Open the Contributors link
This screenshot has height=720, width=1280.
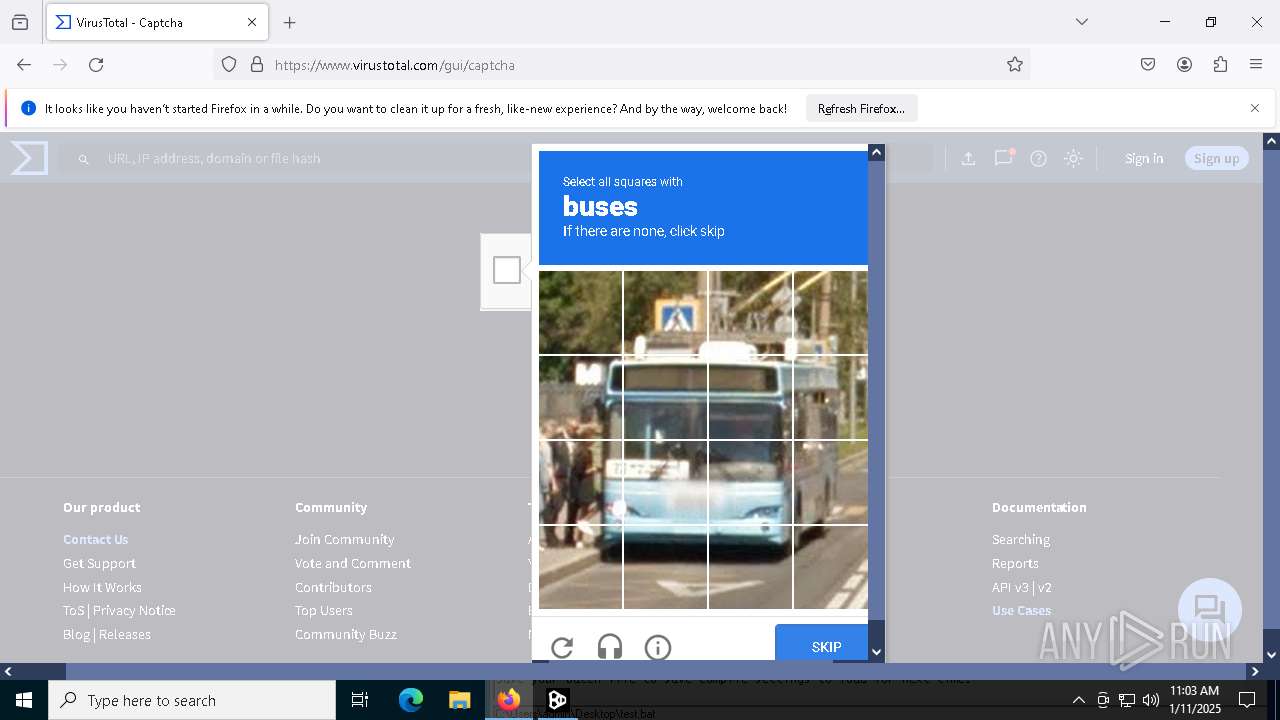coord(333,587)
